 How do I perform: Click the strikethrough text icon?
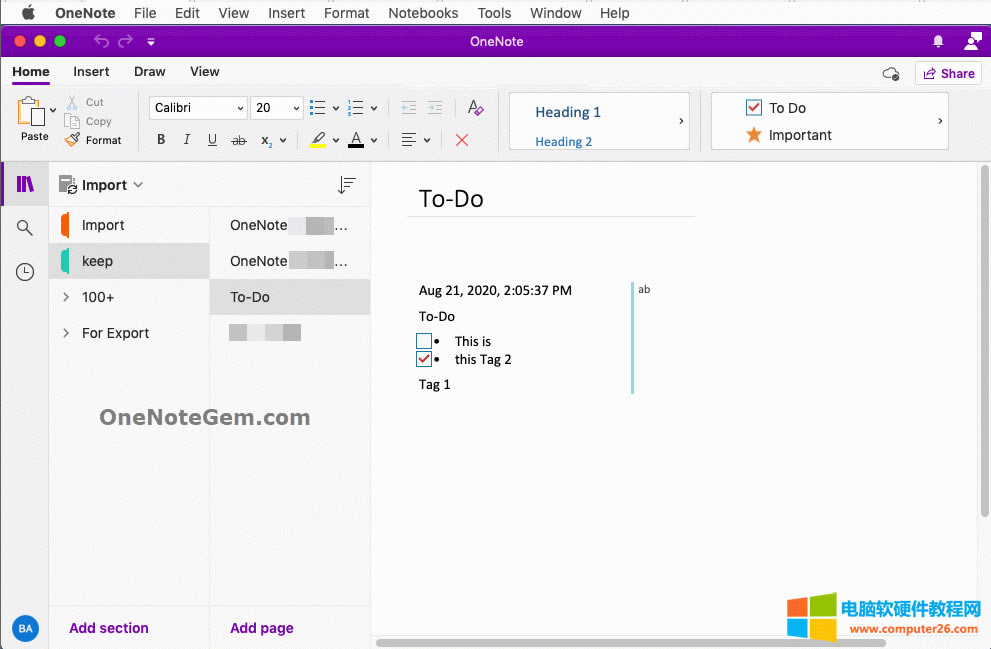click(x=238, y=140)
